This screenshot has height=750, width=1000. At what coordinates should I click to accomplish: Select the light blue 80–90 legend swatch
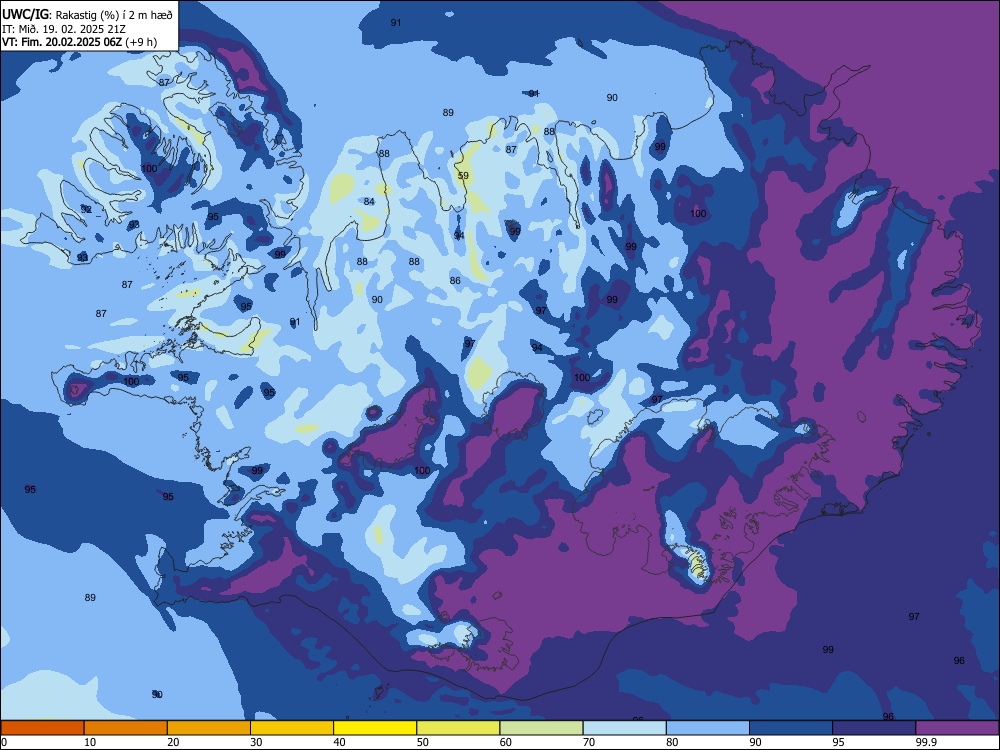pos(708,728)
